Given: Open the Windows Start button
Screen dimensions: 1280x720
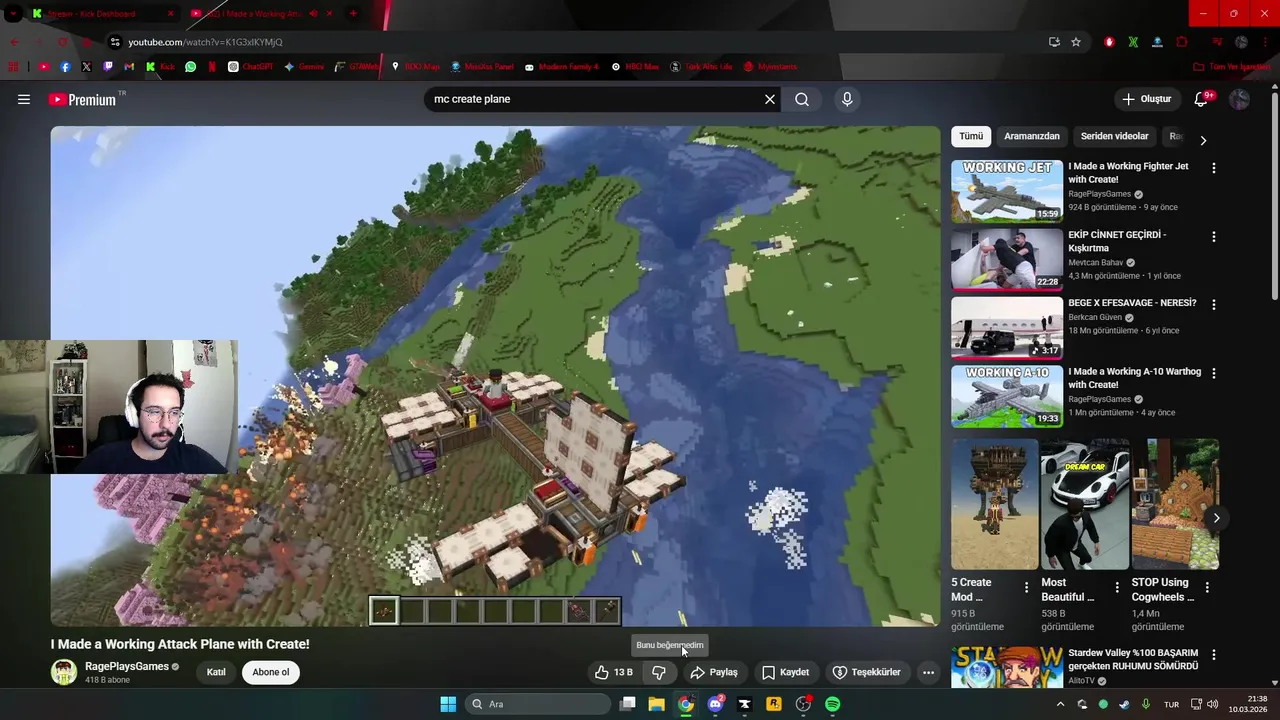Looking at the screenshot, I should (x=448, y=704).
